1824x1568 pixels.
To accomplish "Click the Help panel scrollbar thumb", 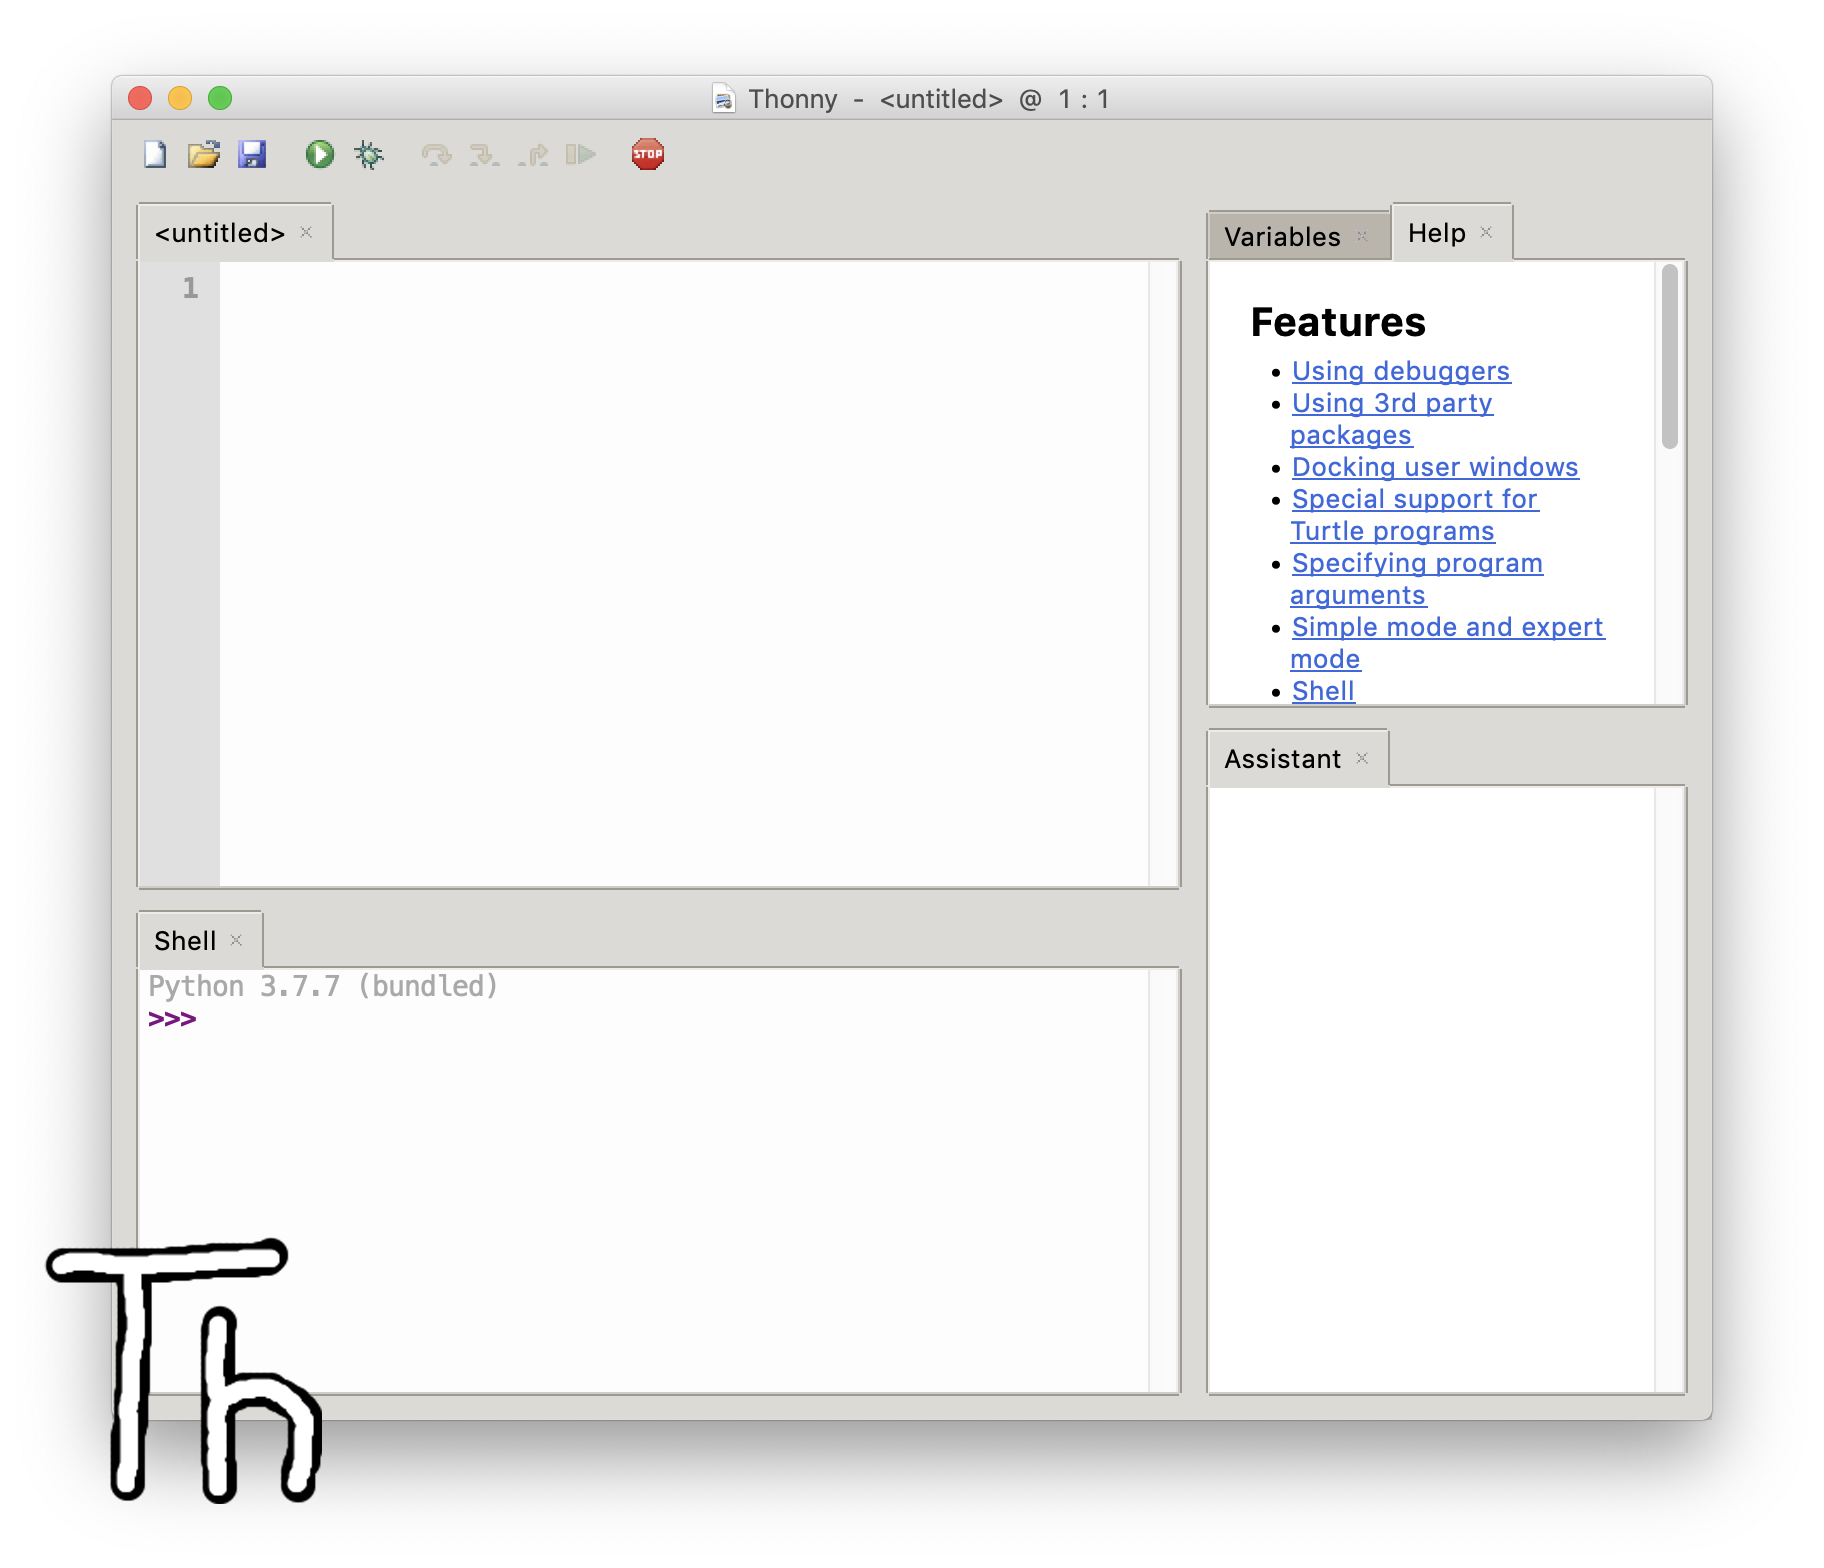I will pyautogui.click(x=1669, y=357).
